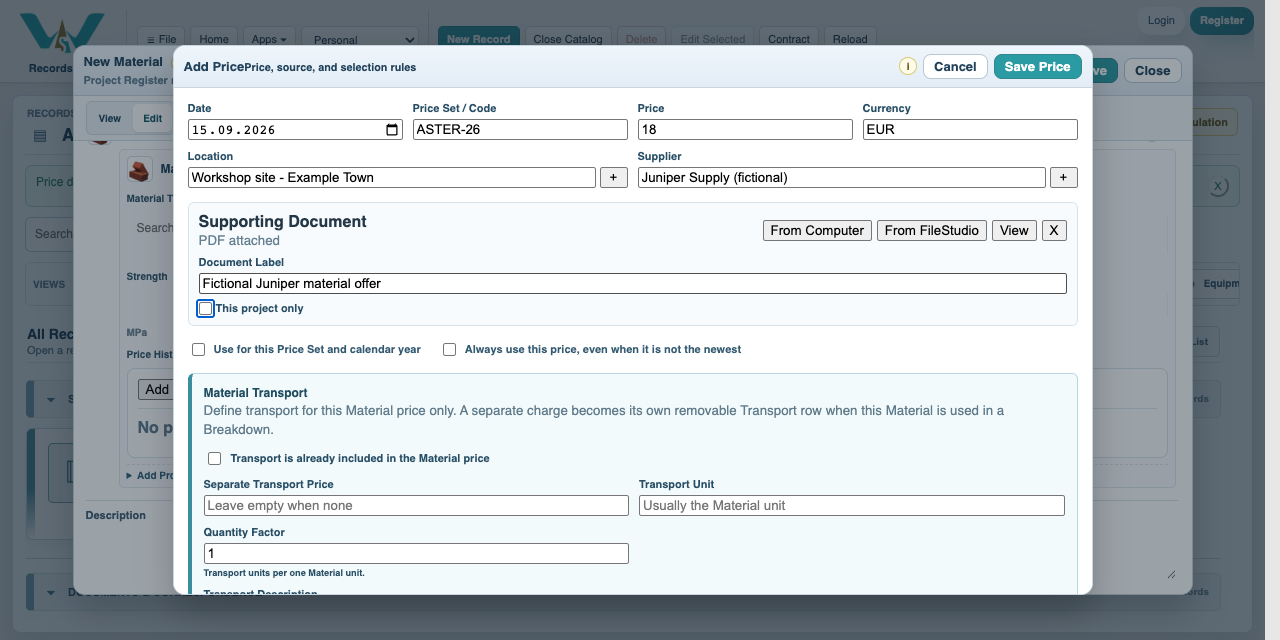Click the 'Supporting Document' heading
The image size is (1280, 640).
tap(283, 221)
